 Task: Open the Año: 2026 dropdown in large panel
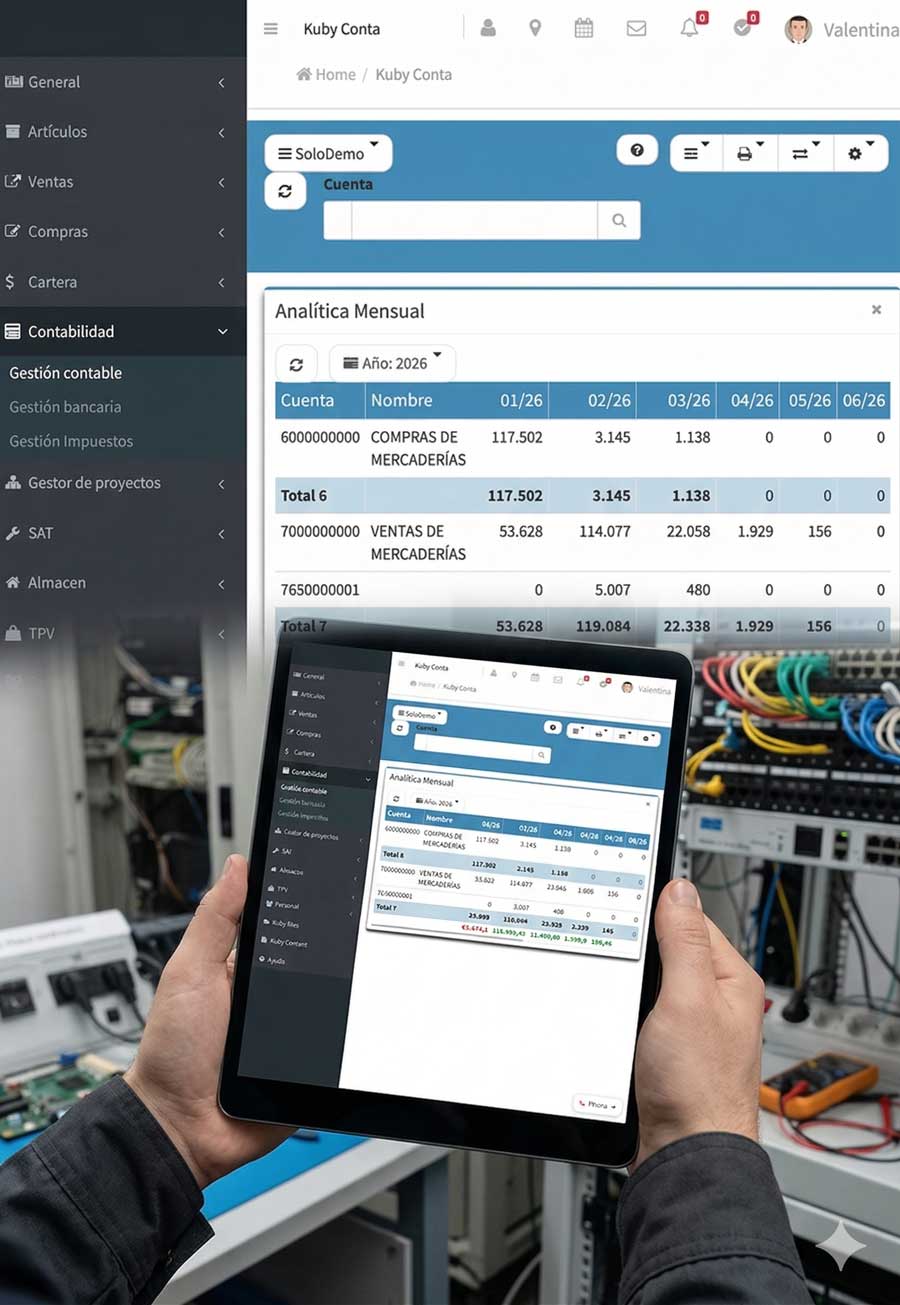[392, 364]
